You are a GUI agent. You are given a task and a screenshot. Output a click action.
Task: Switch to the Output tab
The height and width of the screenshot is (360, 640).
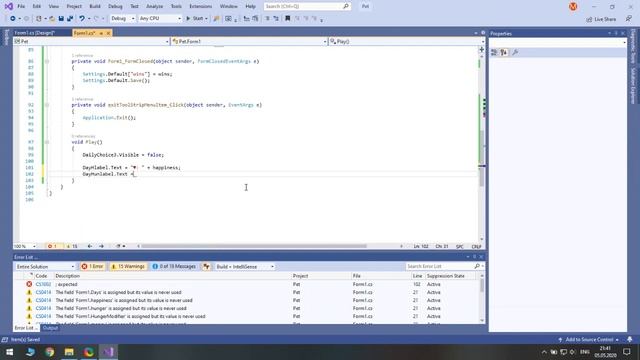[x=50, y=328]
